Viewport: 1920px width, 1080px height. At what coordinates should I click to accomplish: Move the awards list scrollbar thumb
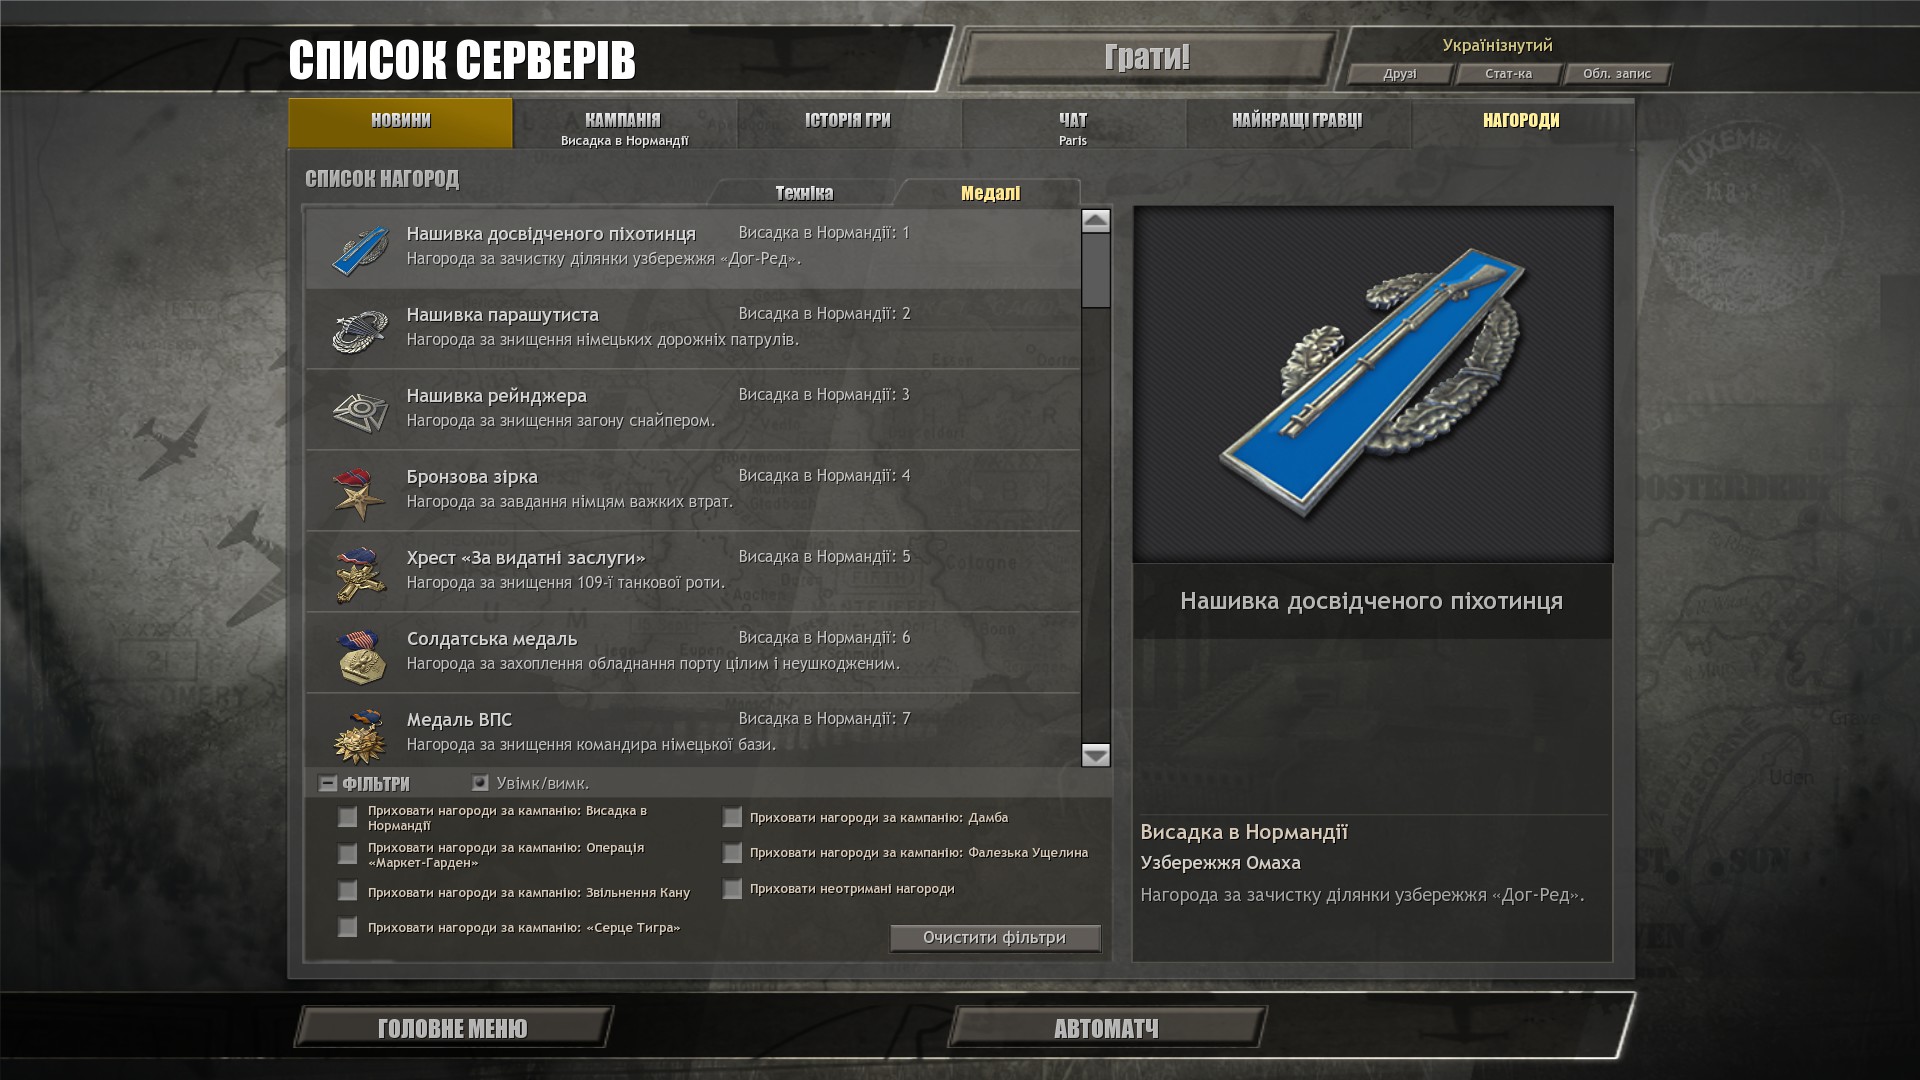click(1096, 270)
